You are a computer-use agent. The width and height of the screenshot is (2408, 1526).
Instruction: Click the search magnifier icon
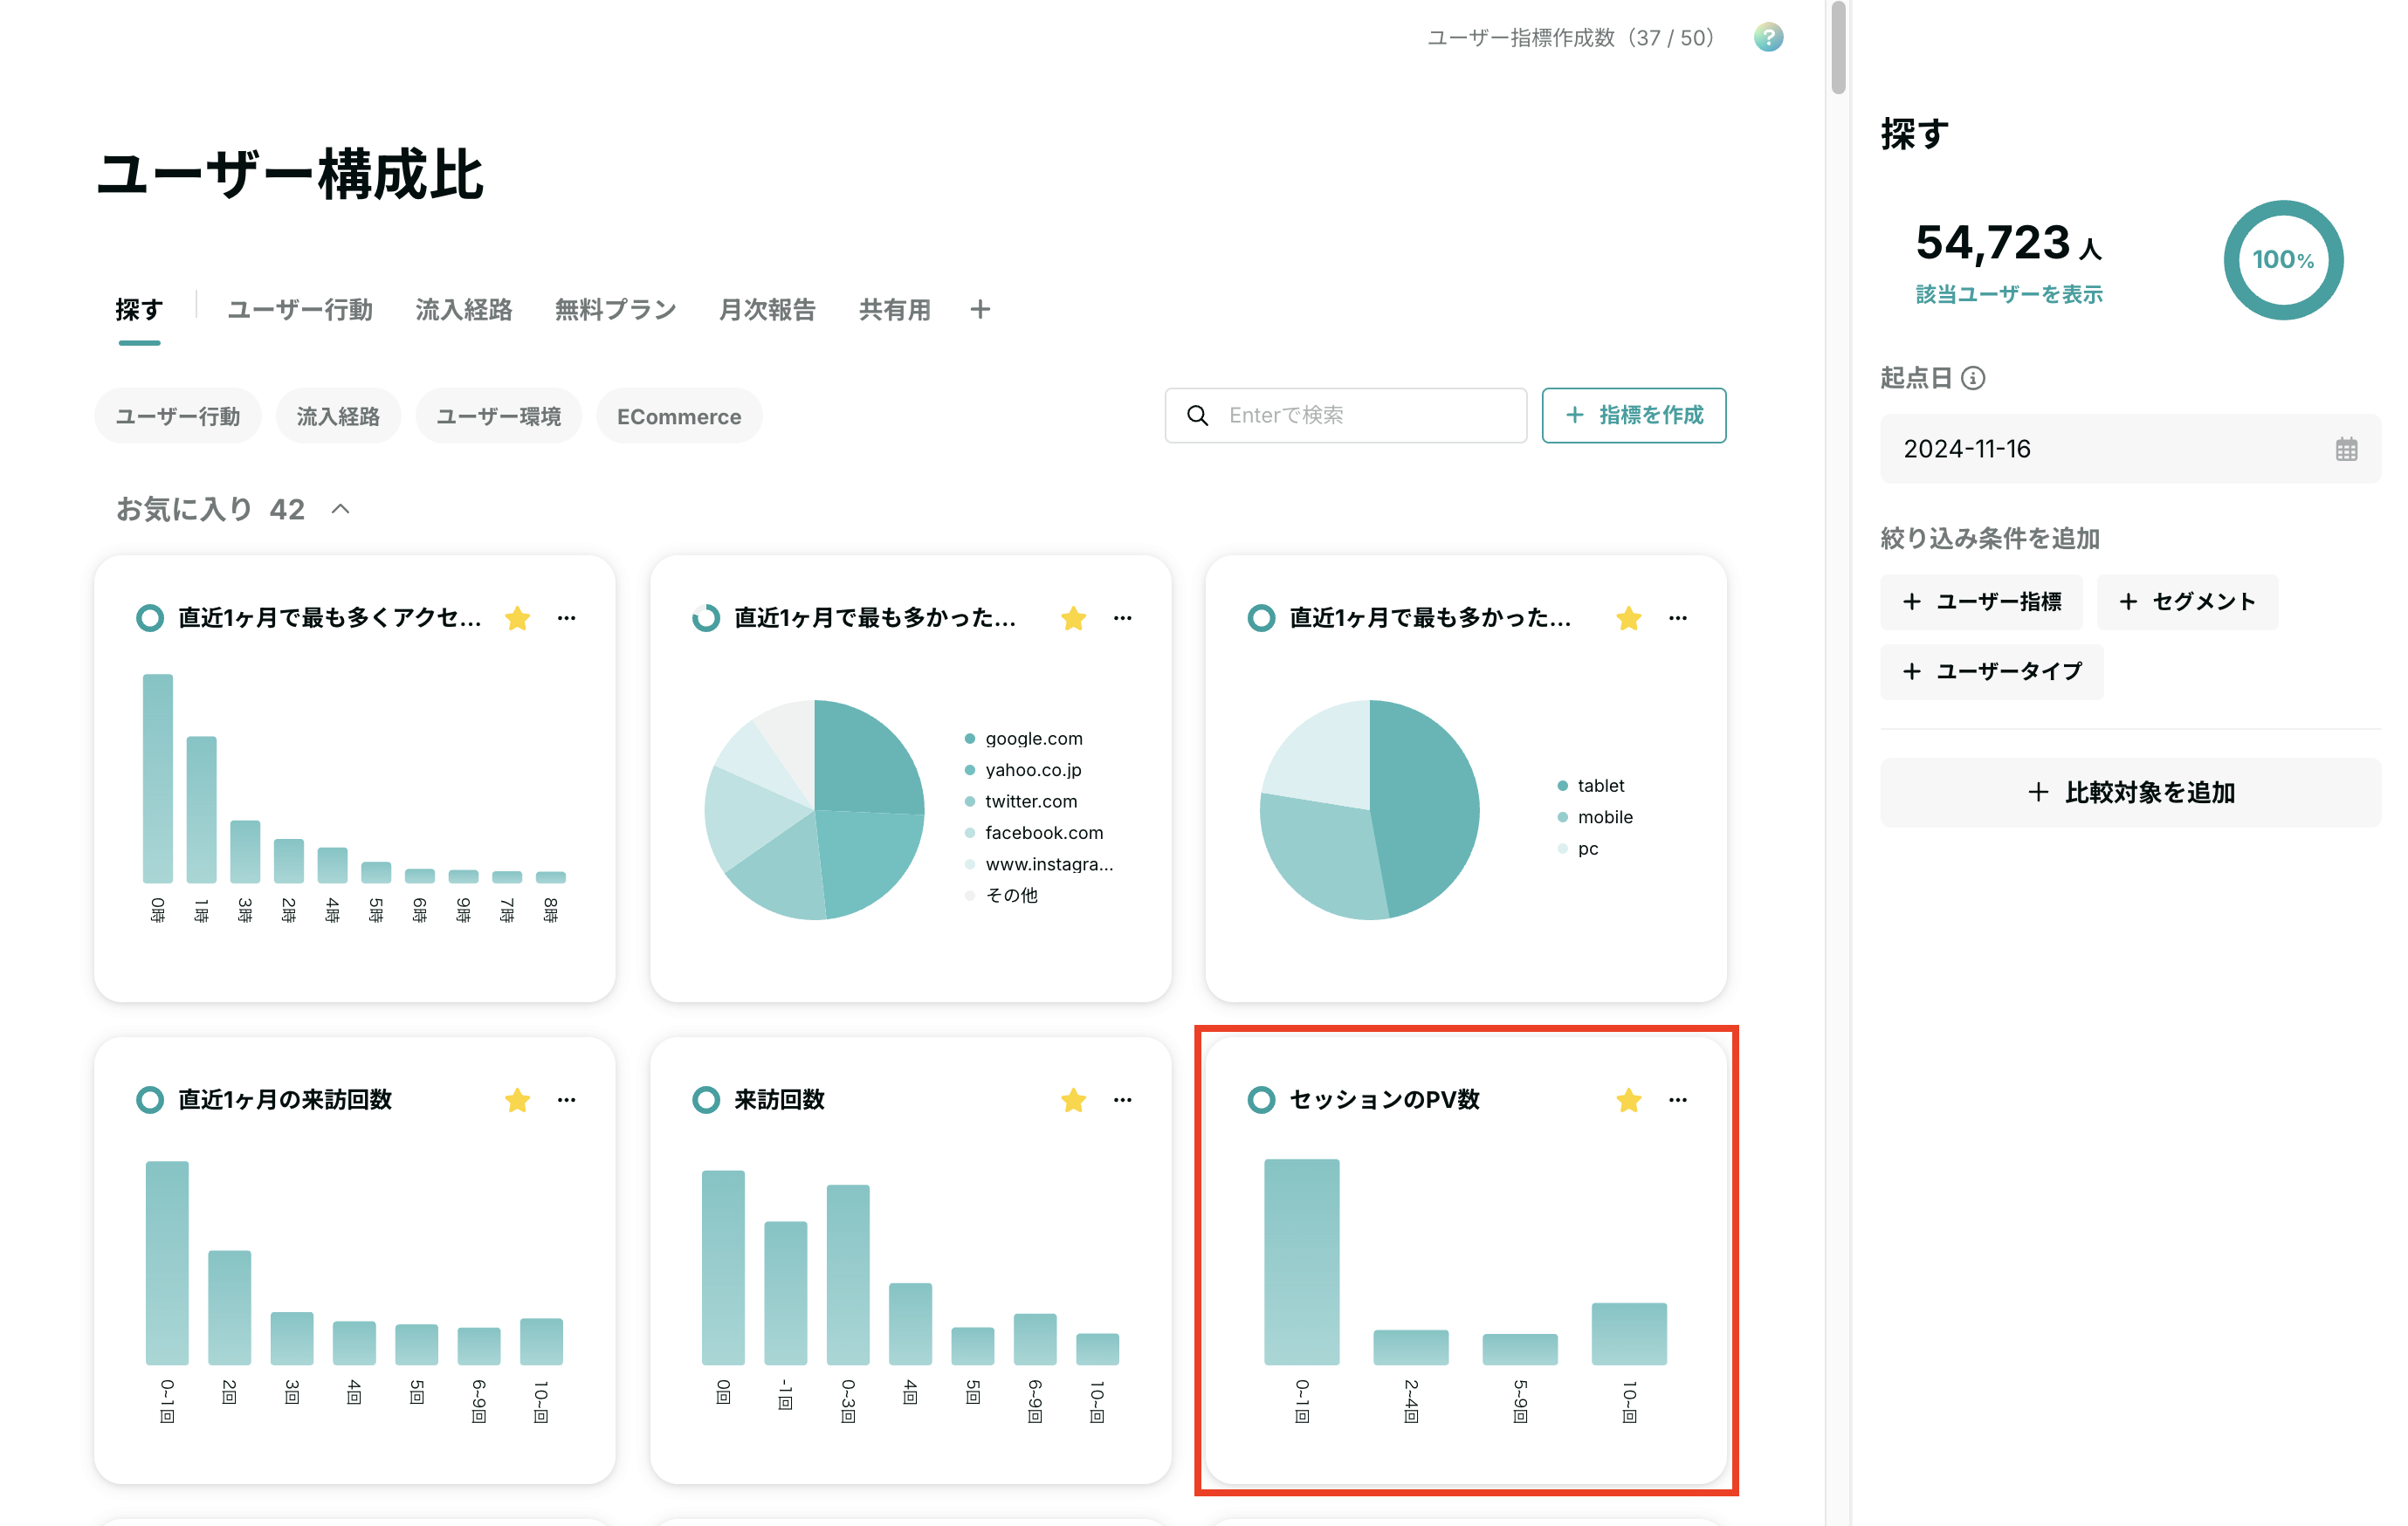click(x=1197, y=415)
